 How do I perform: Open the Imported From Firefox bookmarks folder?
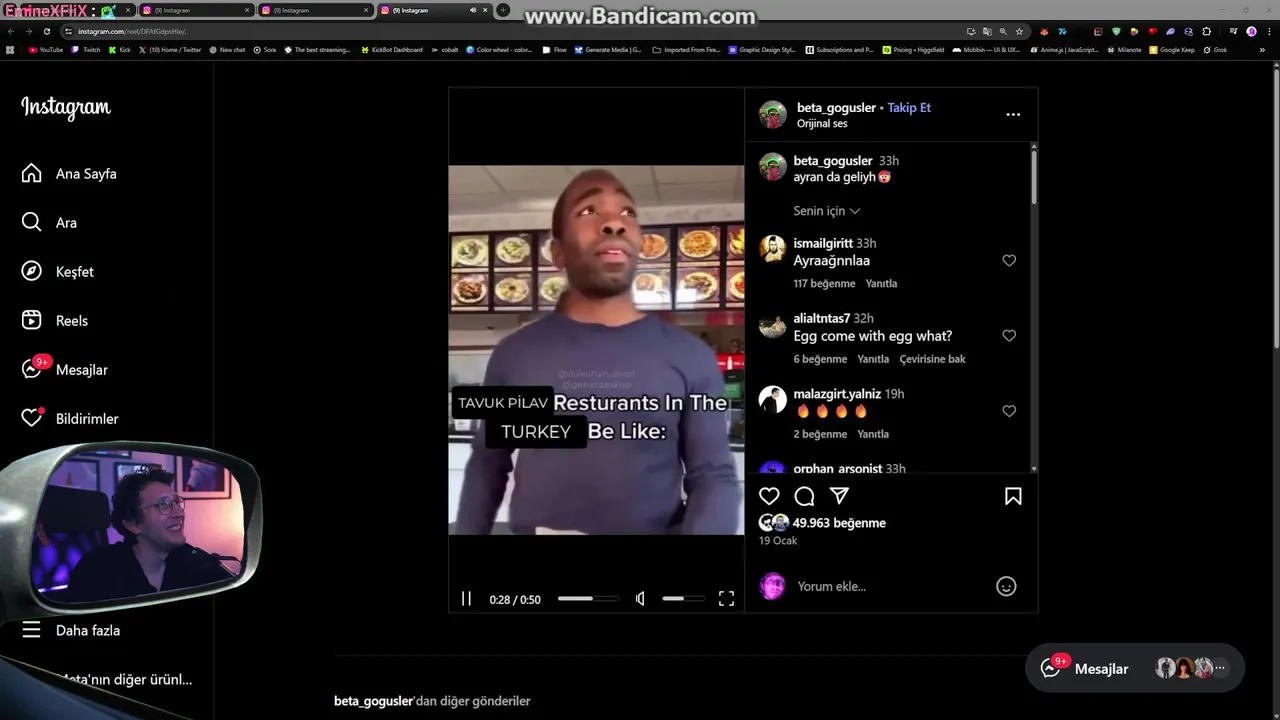(x=686, y=50)
